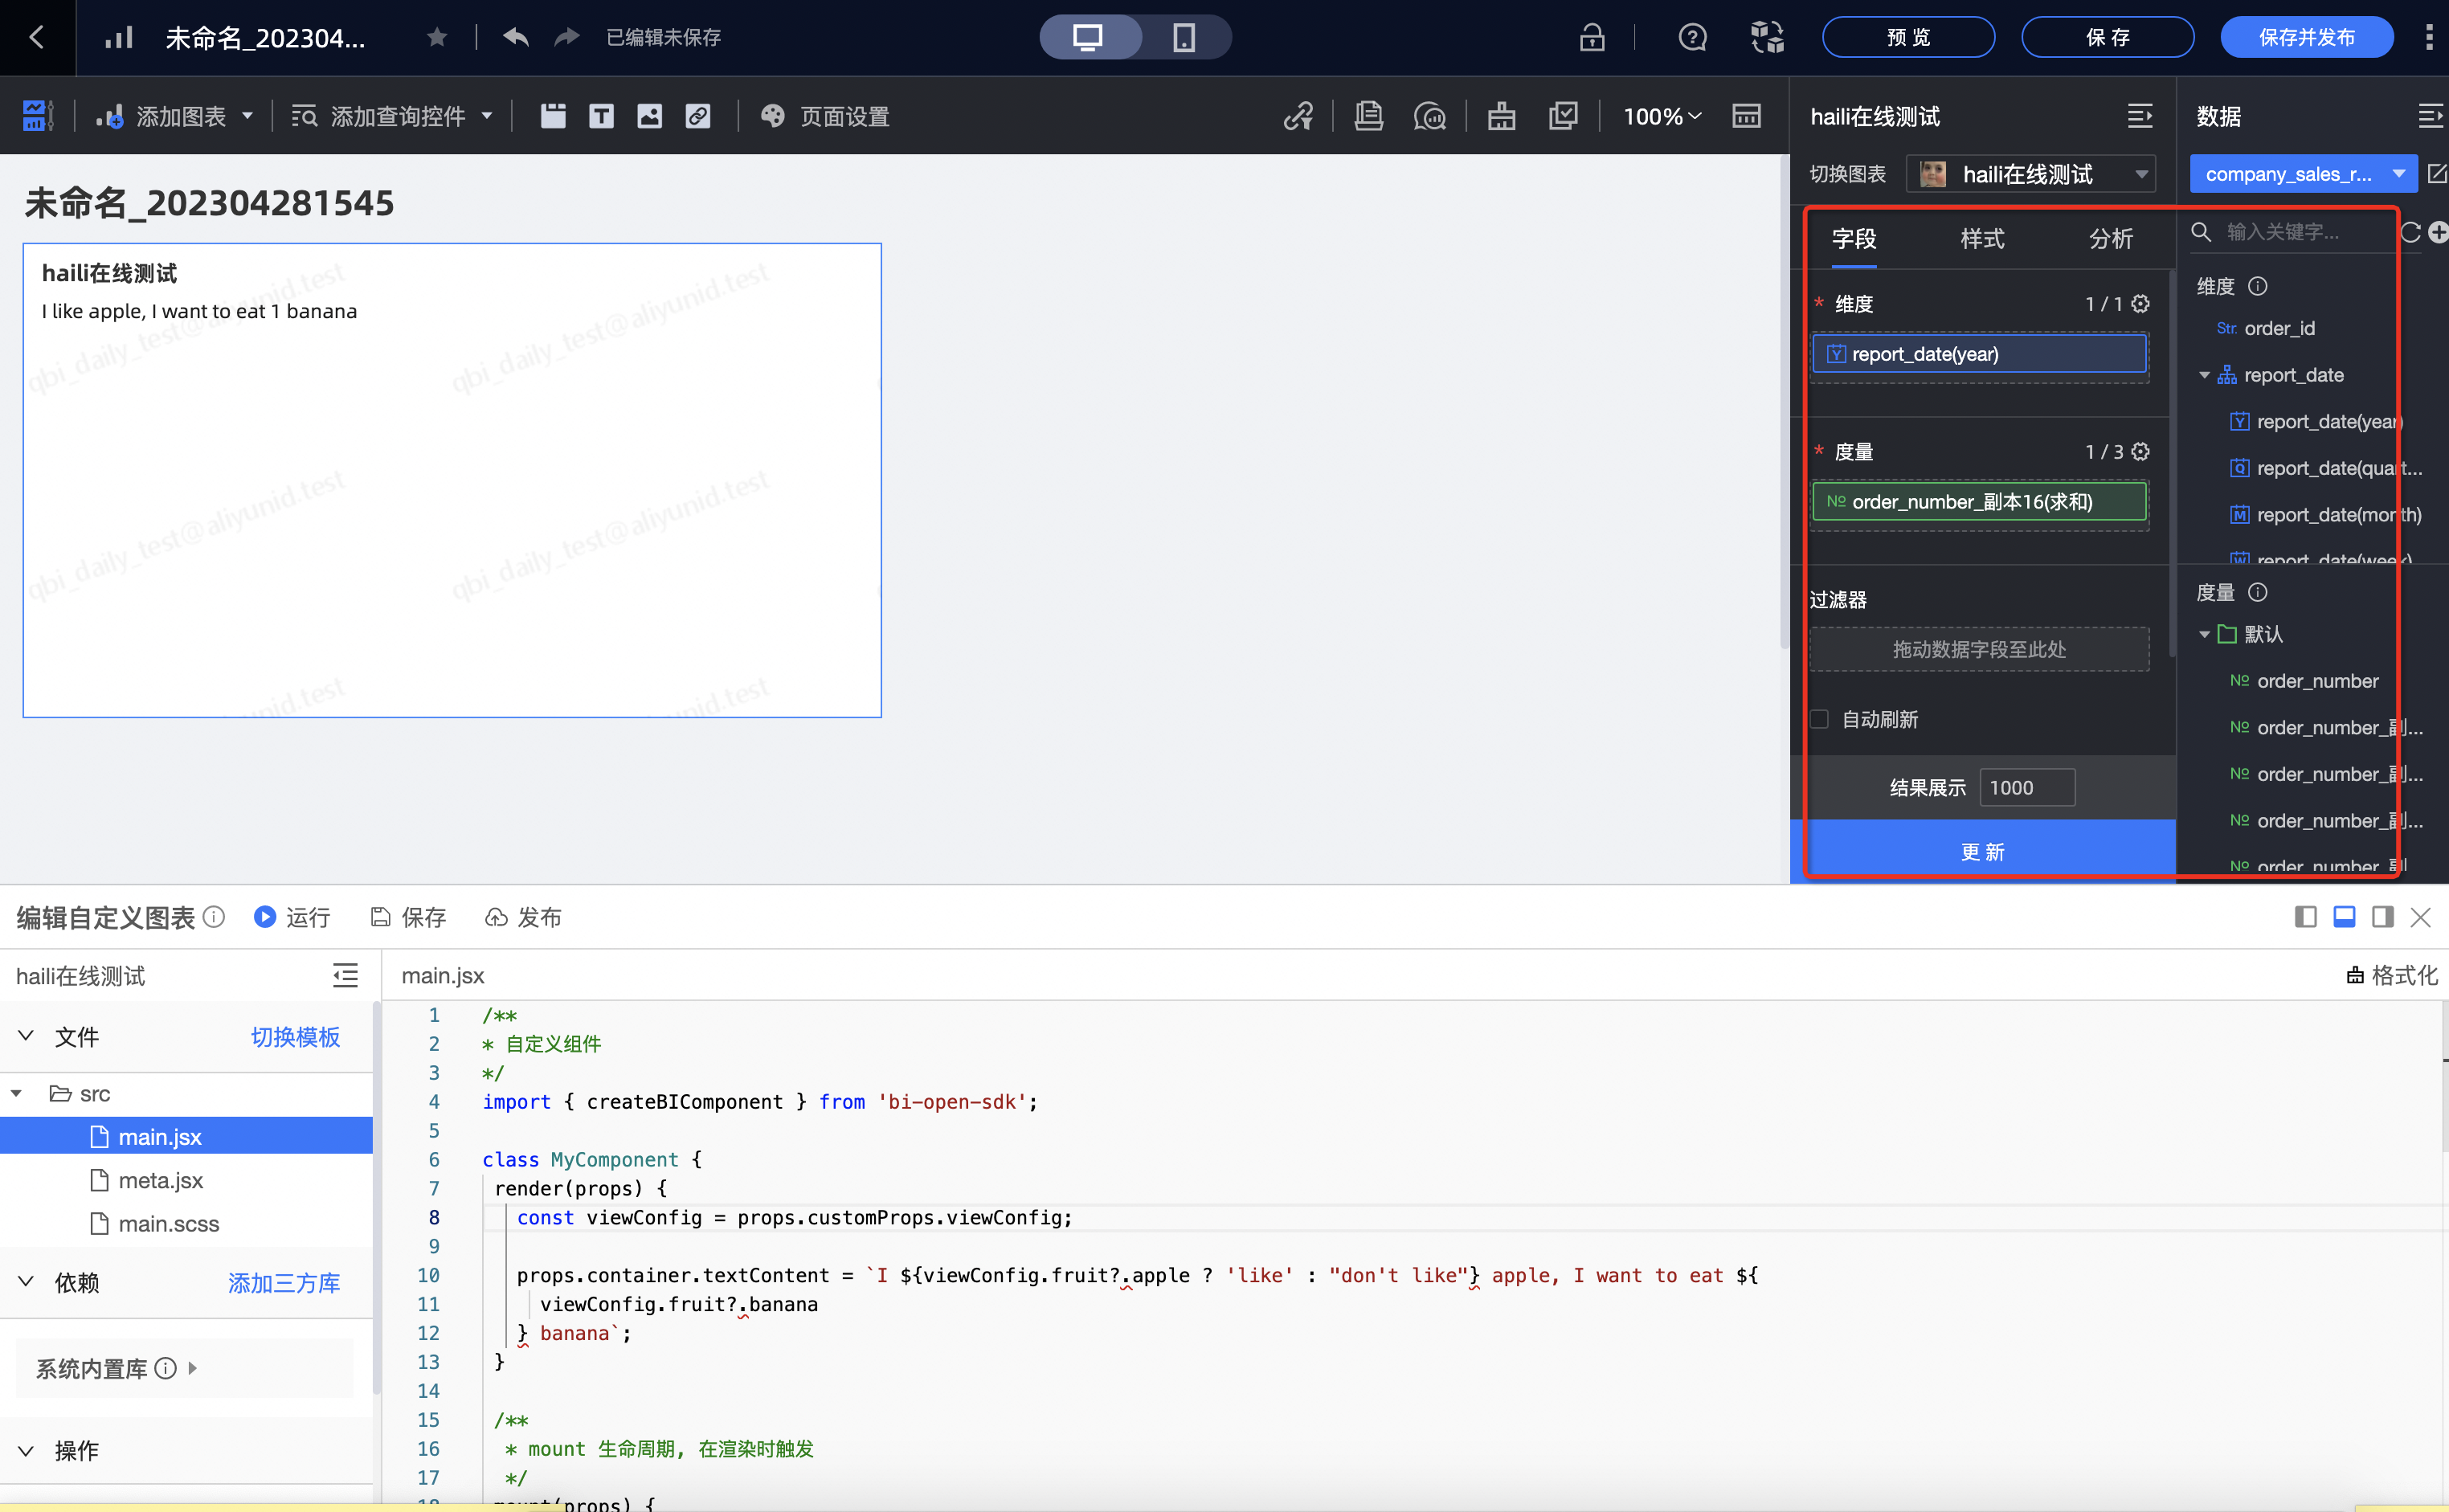Click the 保存并发布 button
Image resolution: width=2449 pixels, height=1512 pixels.
pos(2306,38)
